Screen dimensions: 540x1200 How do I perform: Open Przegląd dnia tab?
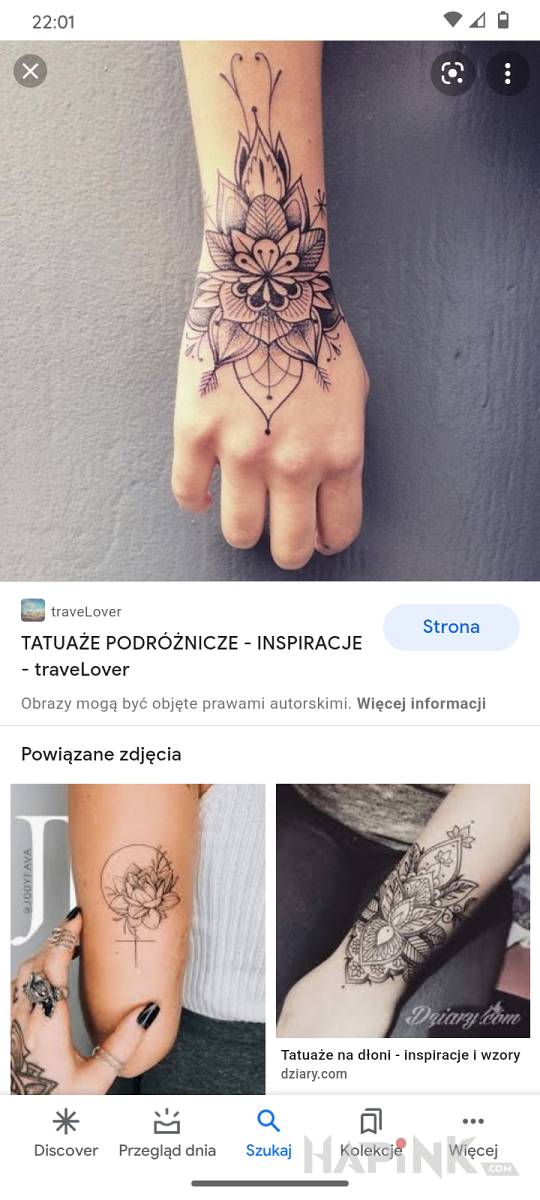click(x=167, y=1134)
